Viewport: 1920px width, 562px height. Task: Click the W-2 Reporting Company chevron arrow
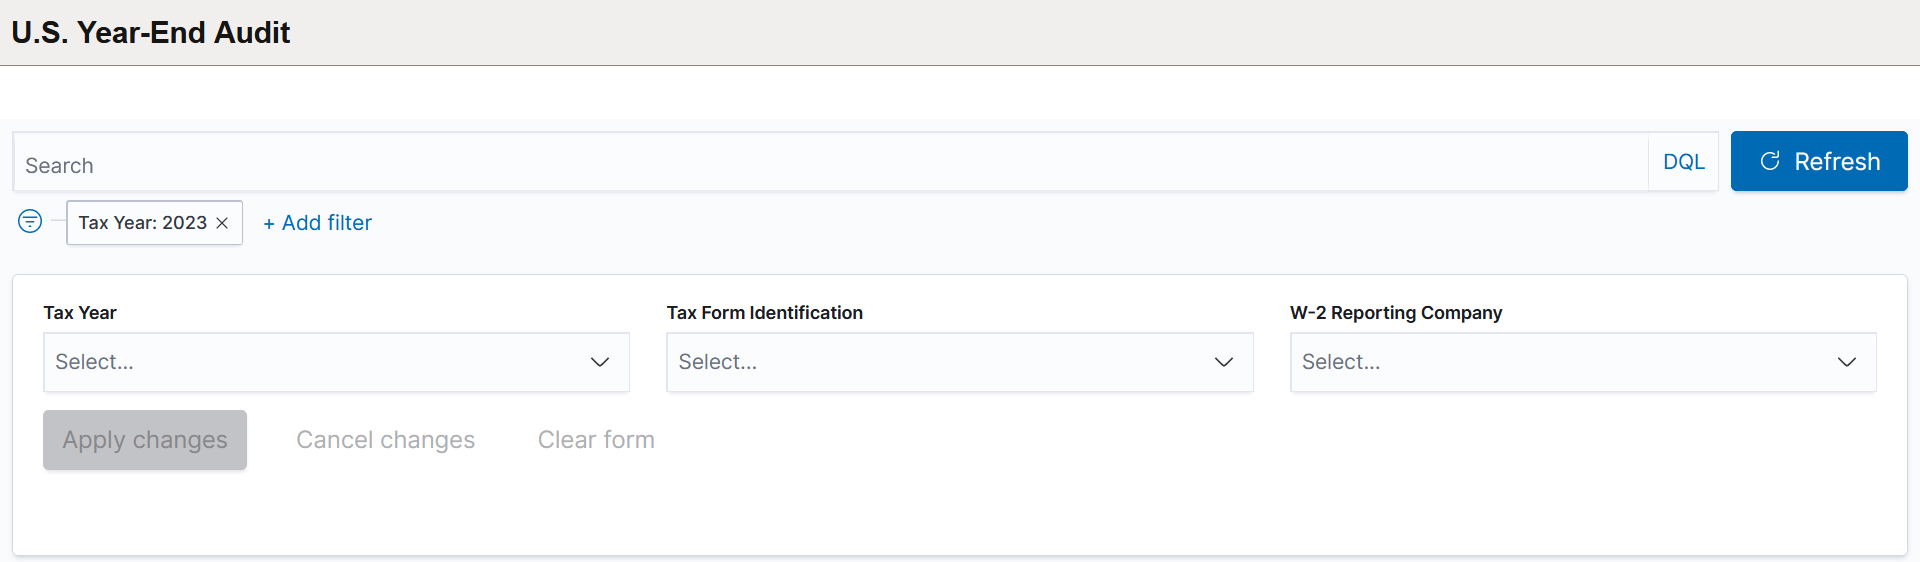[1846, 362]
